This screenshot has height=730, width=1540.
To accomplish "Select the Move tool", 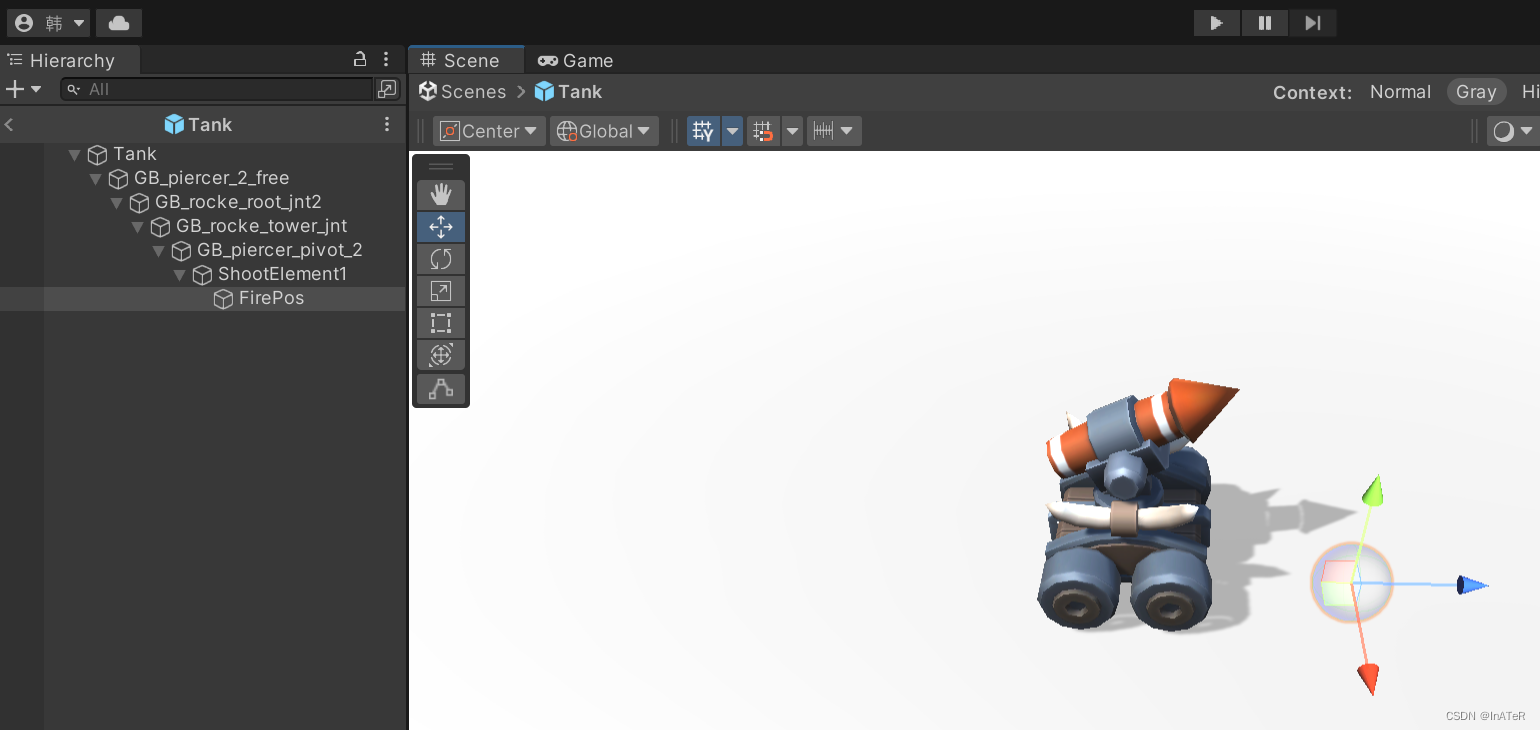I will pos(441,227).
